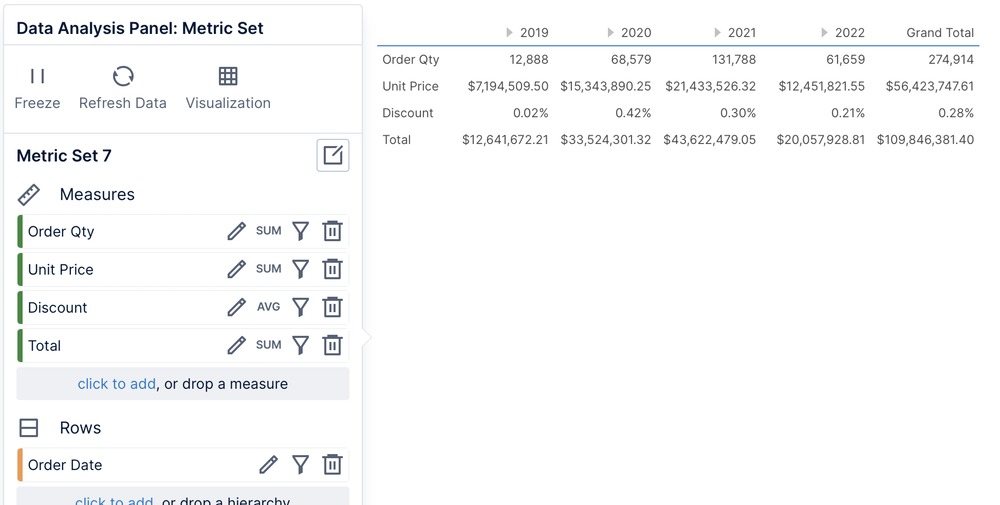Viewport: 1000px width, 505px height.
Task: Change the SUM aggregator on Total
Action: pos(268,345)
